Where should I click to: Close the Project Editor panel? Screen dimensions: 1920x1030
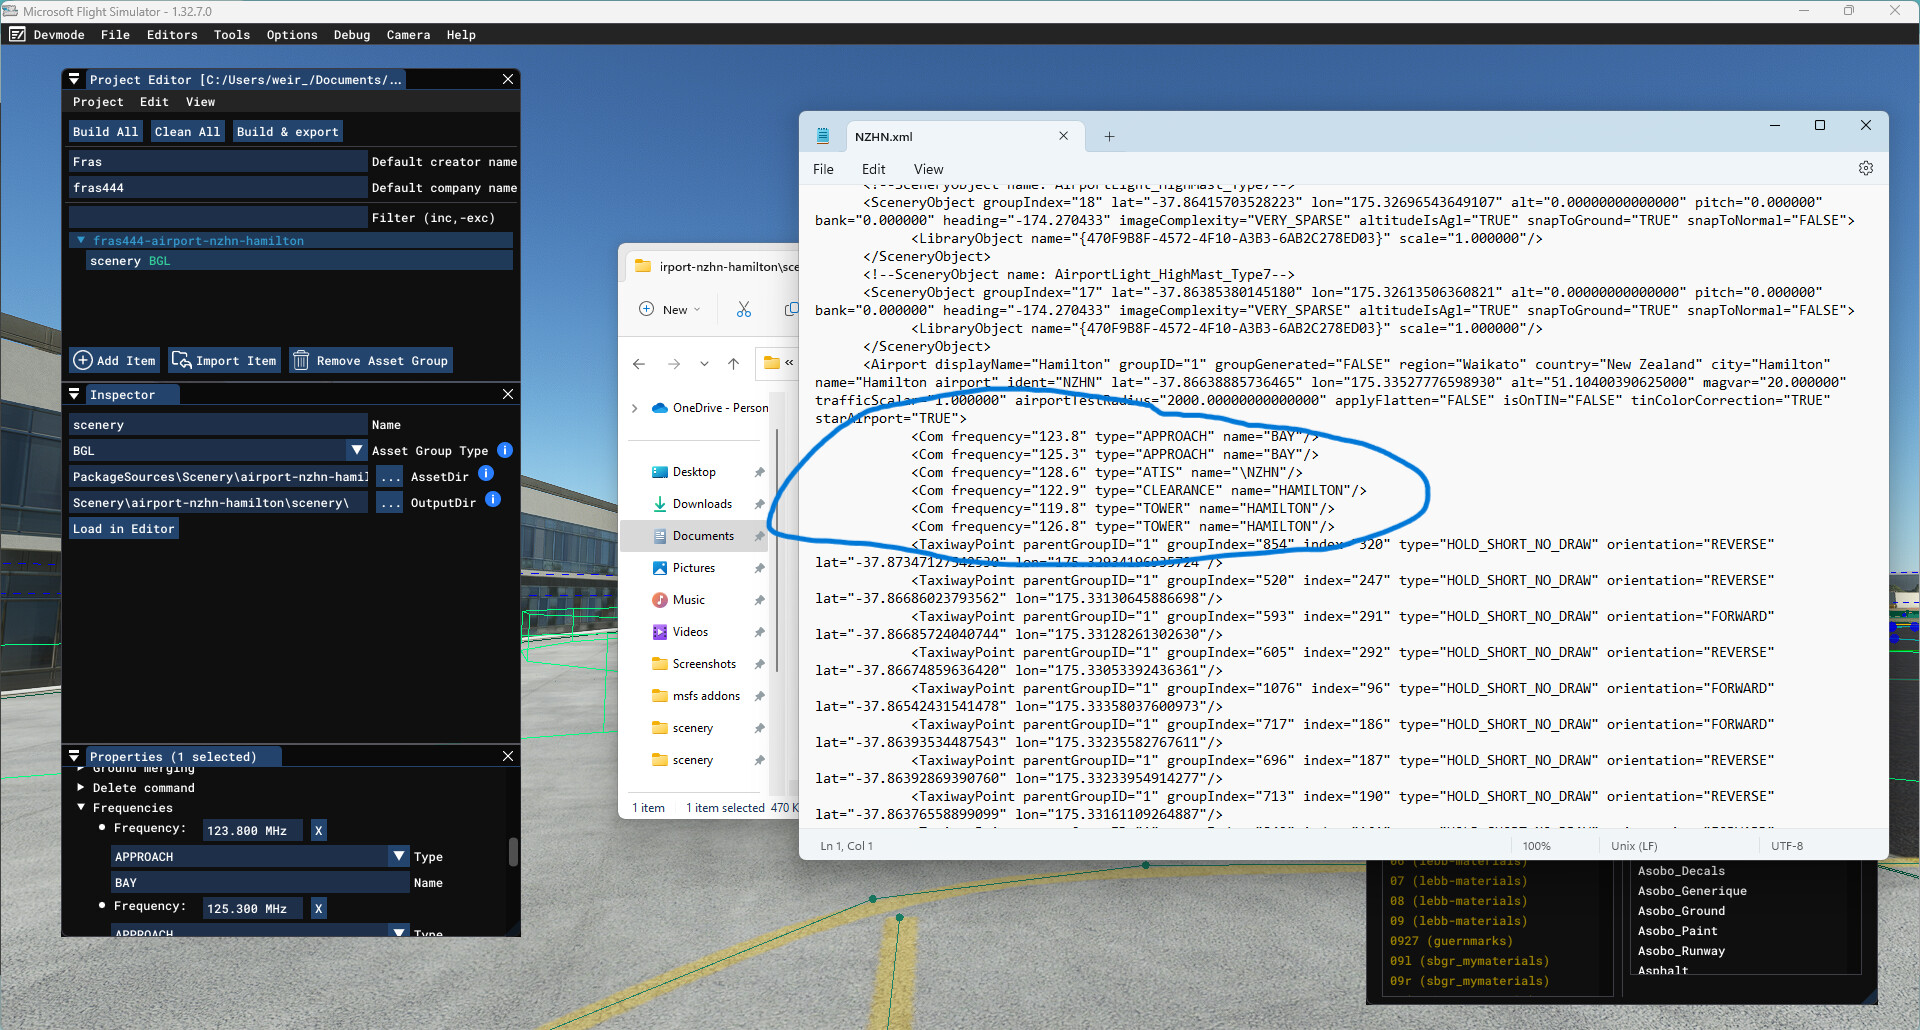point(508,79)
